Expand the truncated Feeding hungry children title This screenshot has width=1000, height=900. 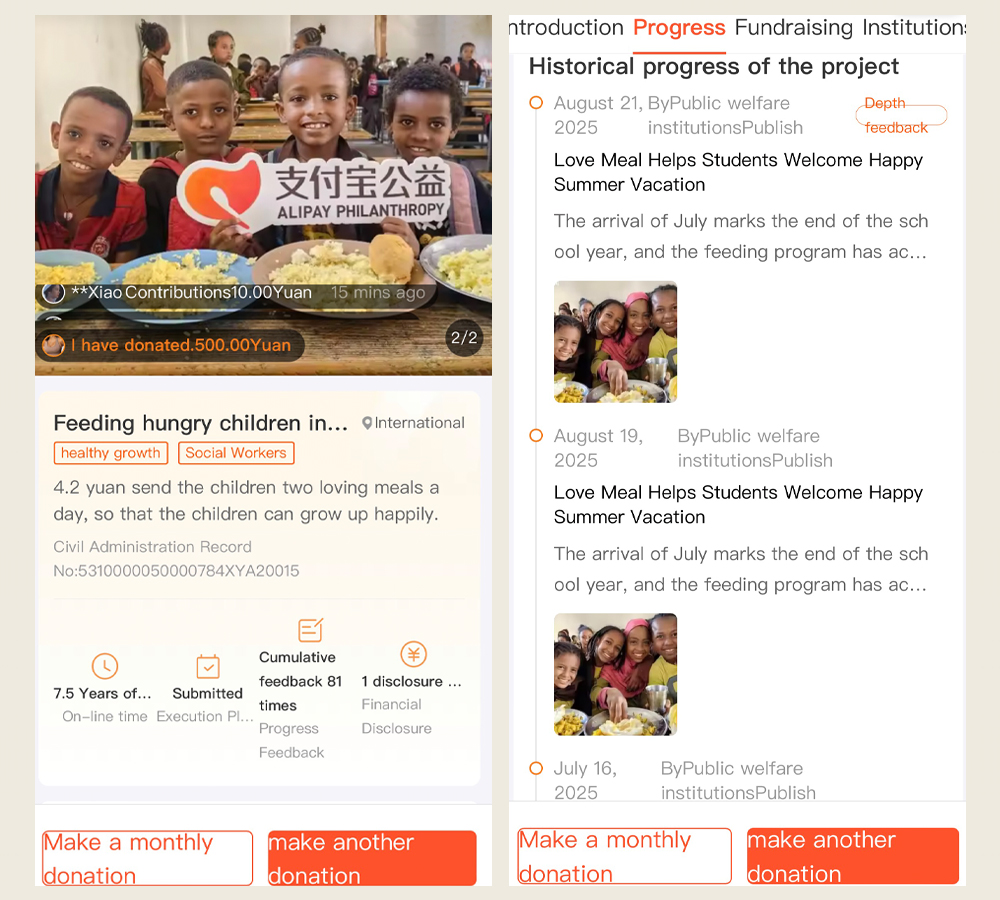201,423
